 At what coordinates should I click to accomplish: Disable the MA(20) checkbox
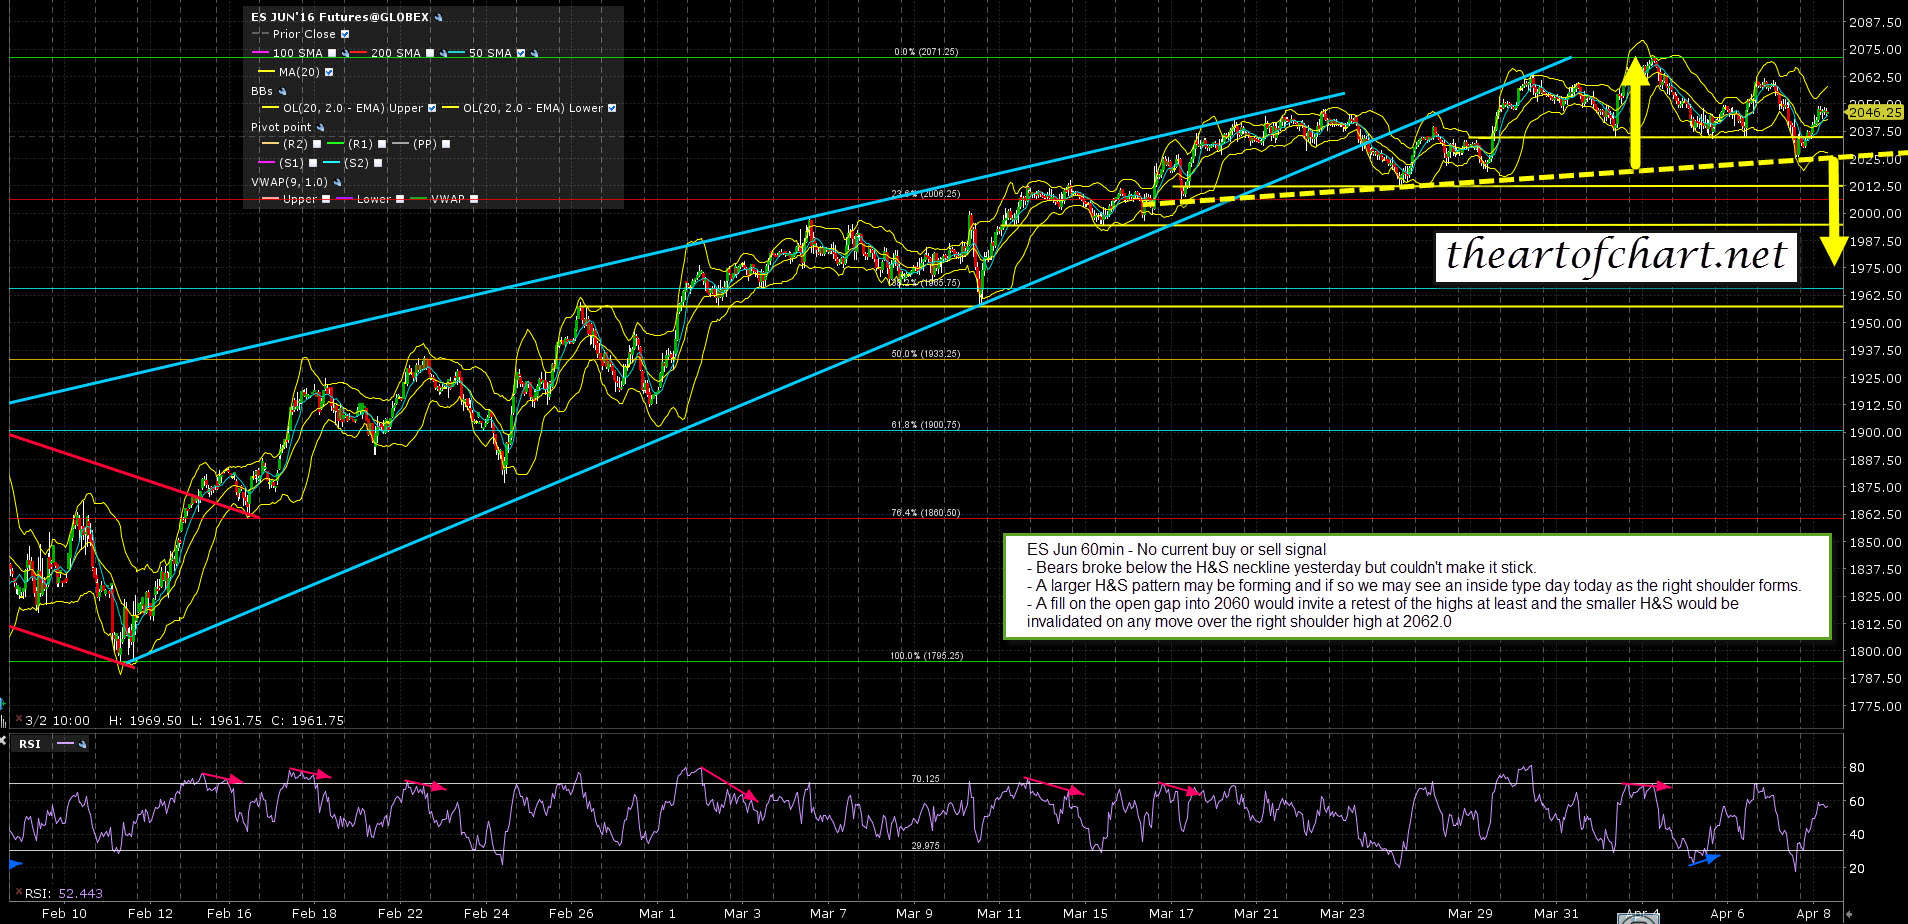329,72
